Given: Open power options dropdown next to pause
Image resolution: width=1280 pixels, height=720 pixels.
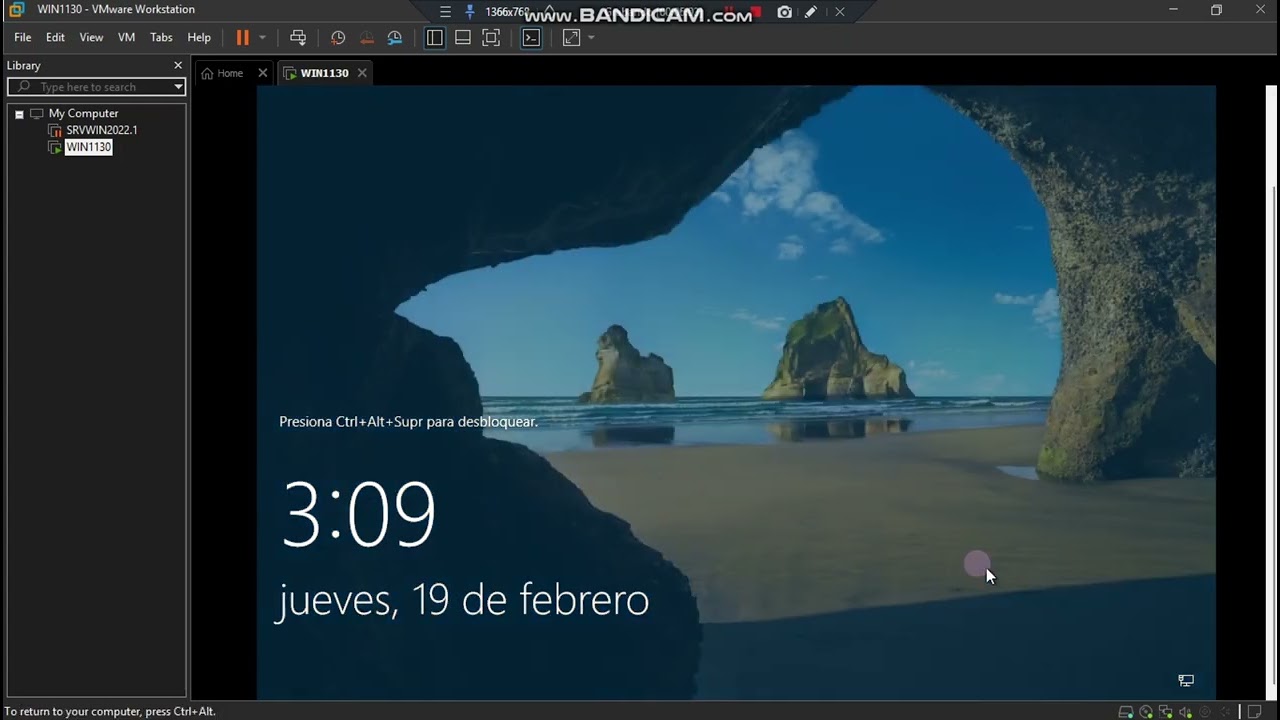Looking at the screenshot, I should [x=262, y=37].
